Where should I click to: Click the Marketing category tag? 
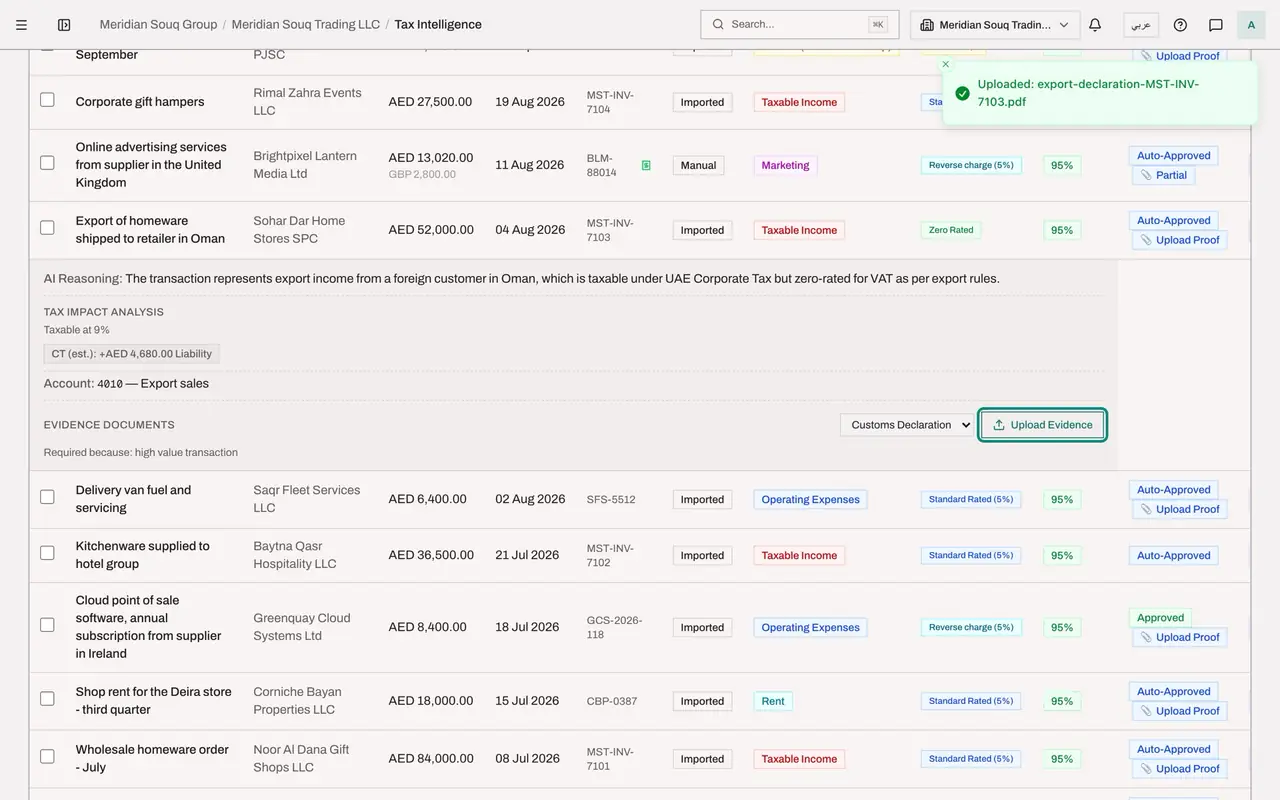coord(785,165)
